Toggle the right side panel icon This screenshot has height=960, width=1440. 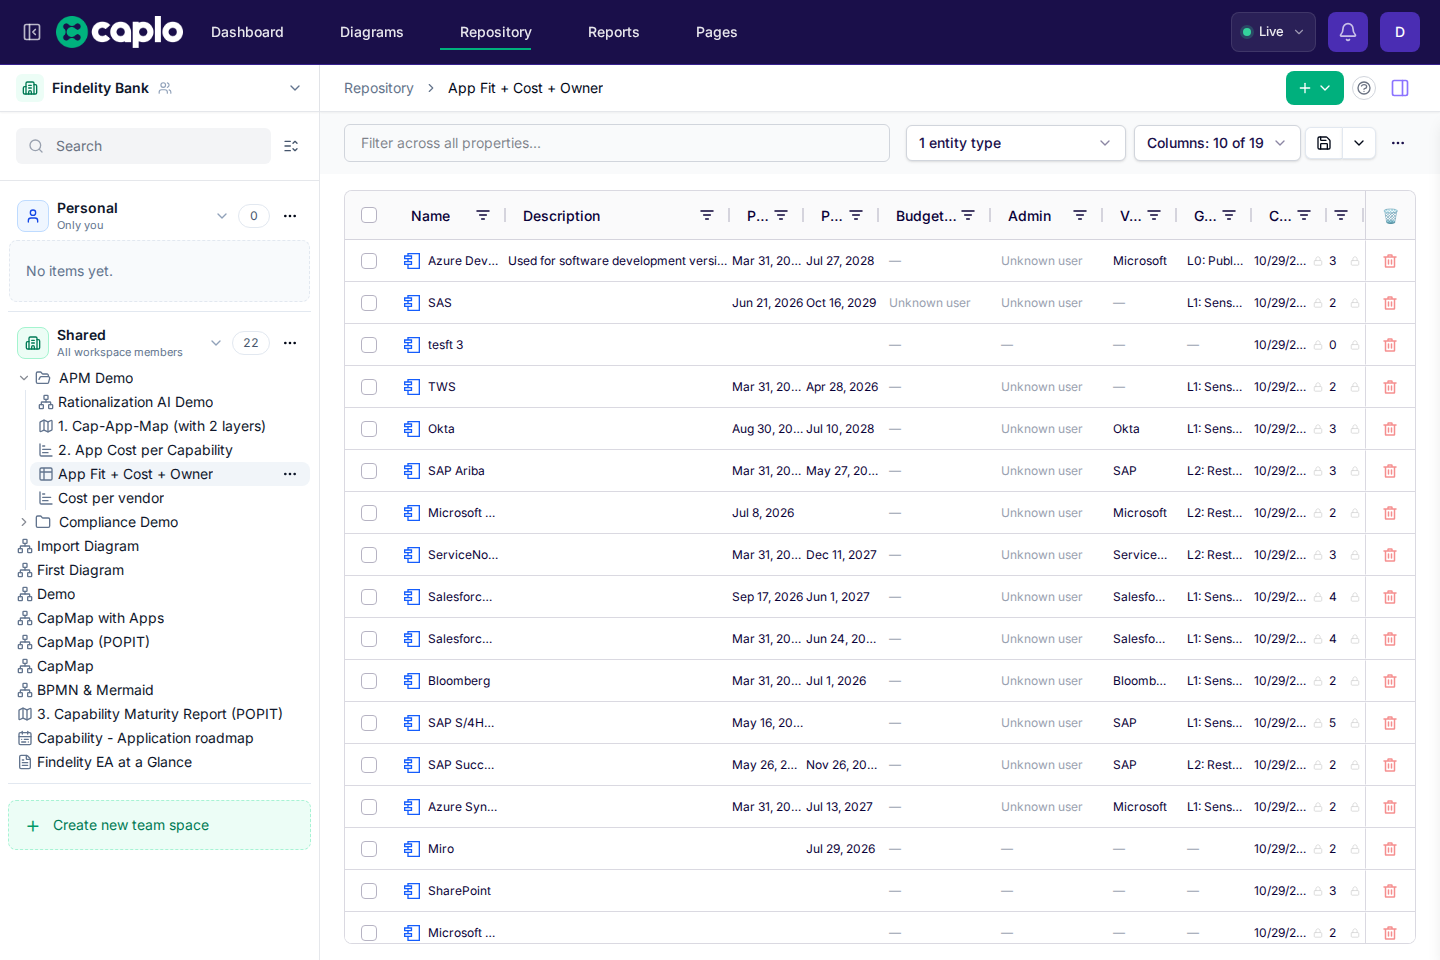point(1400,88)
